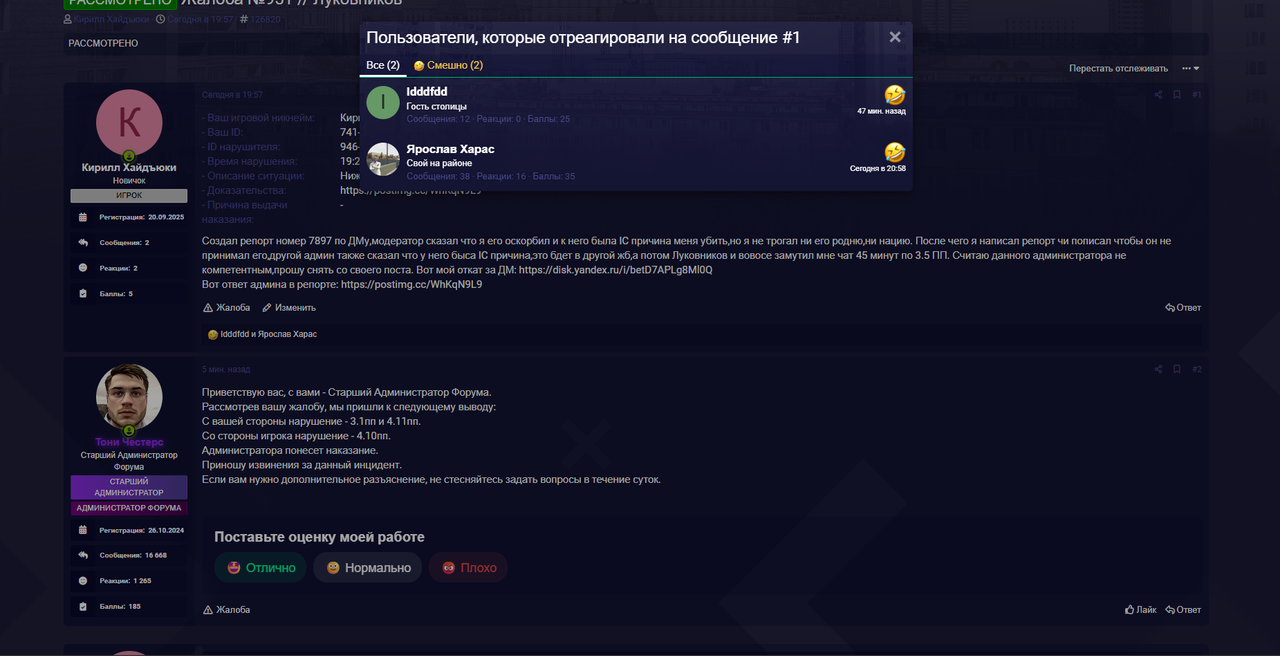Click Idddfdd green avatar in dialog
This screenshot has height=656, width=1280.
tap(383, 103)
